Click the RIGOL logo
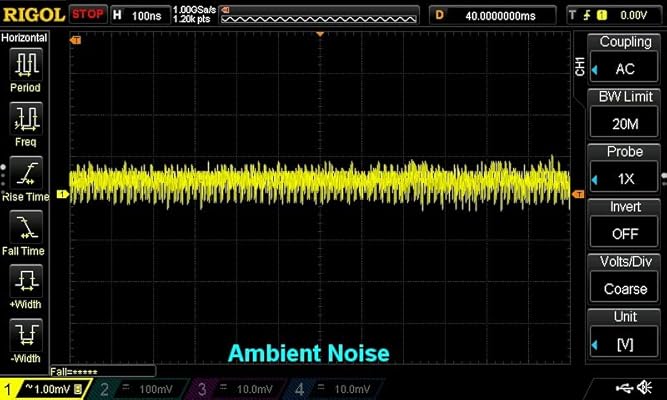 (33, 15)
